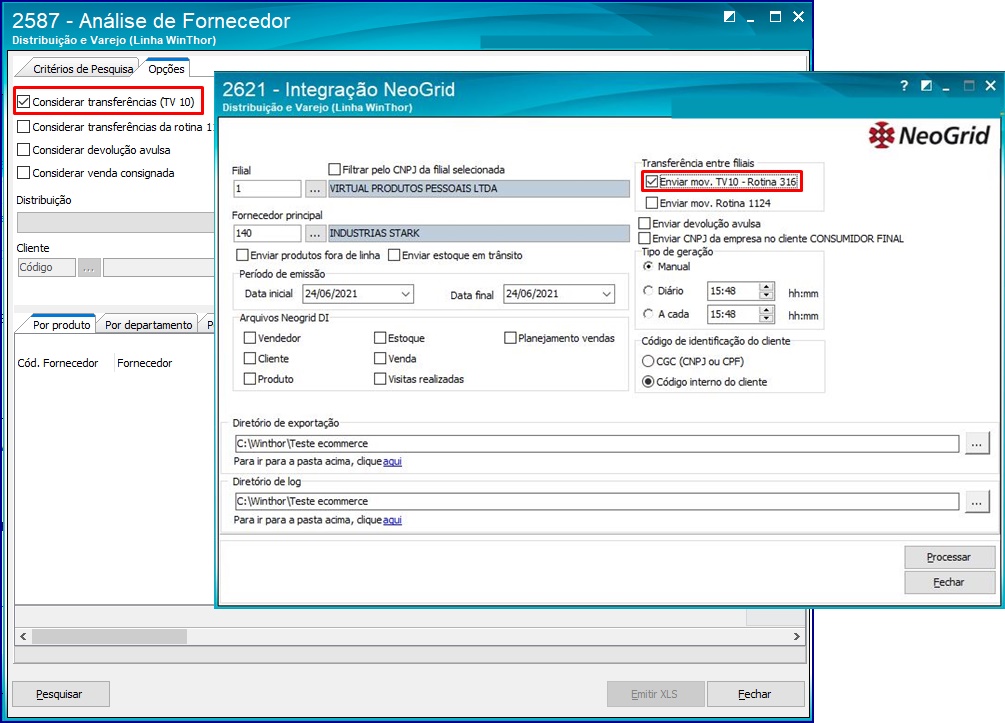Check Considerar transferências da rotina option

[24, 127]
